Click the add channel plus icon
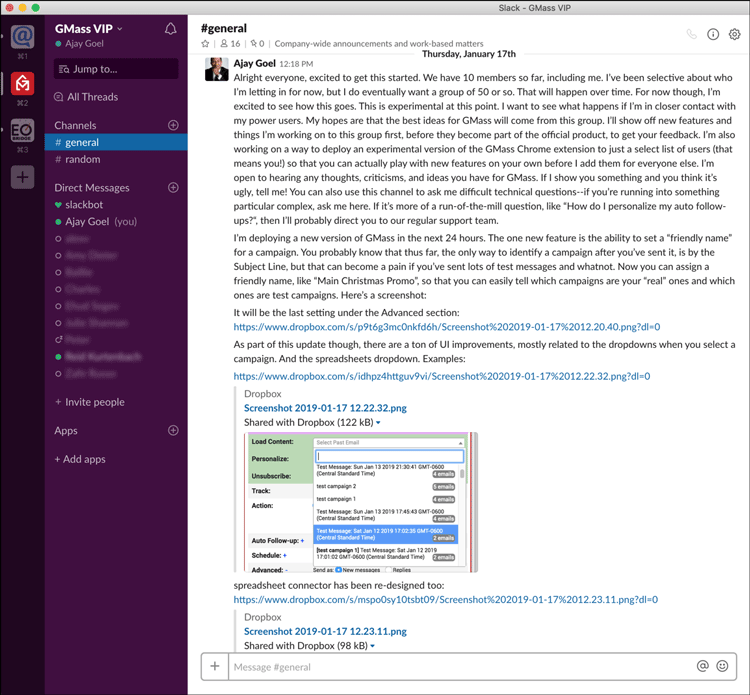This screenshot has width=750, height=695. point(173,125)
